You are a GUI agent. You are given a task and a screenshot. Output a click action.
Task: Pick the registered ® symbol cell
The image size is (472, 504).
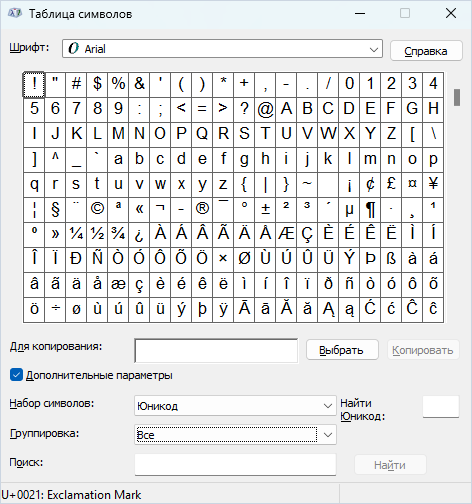pos(202,210)
